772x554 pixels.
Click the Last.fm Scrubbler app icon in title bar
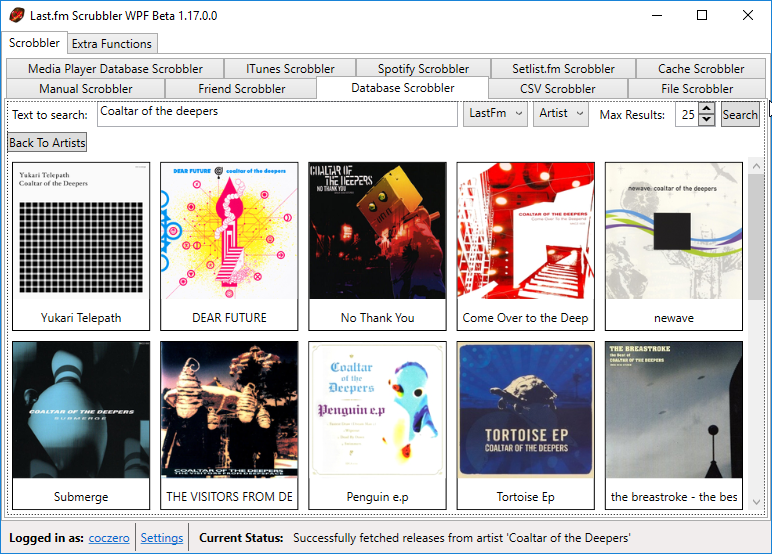point(17,15)
